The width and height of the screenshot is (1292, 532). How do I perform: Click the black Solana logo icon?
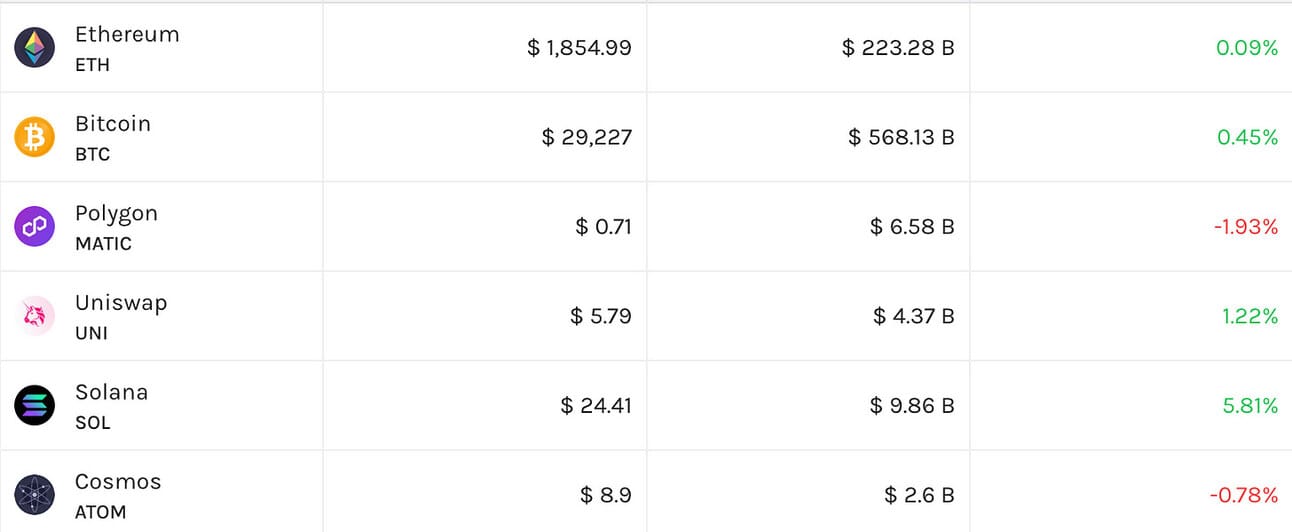(34, 405)
